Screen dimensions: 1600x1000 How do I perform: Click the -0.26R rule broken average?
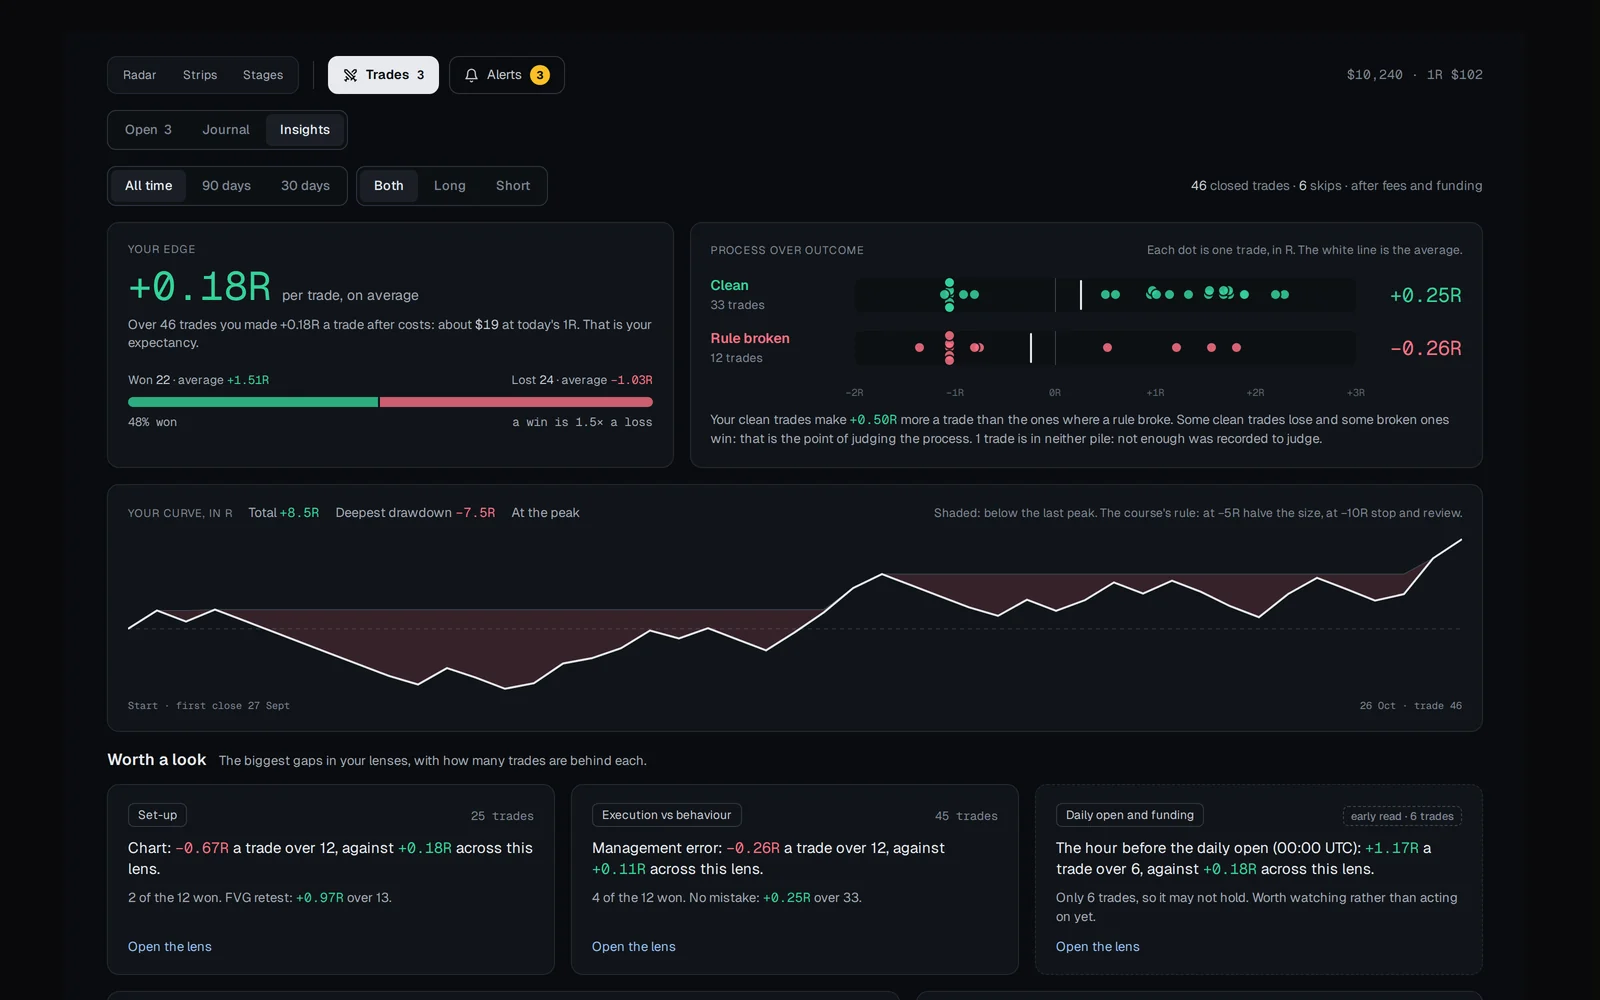point(1425,348)
